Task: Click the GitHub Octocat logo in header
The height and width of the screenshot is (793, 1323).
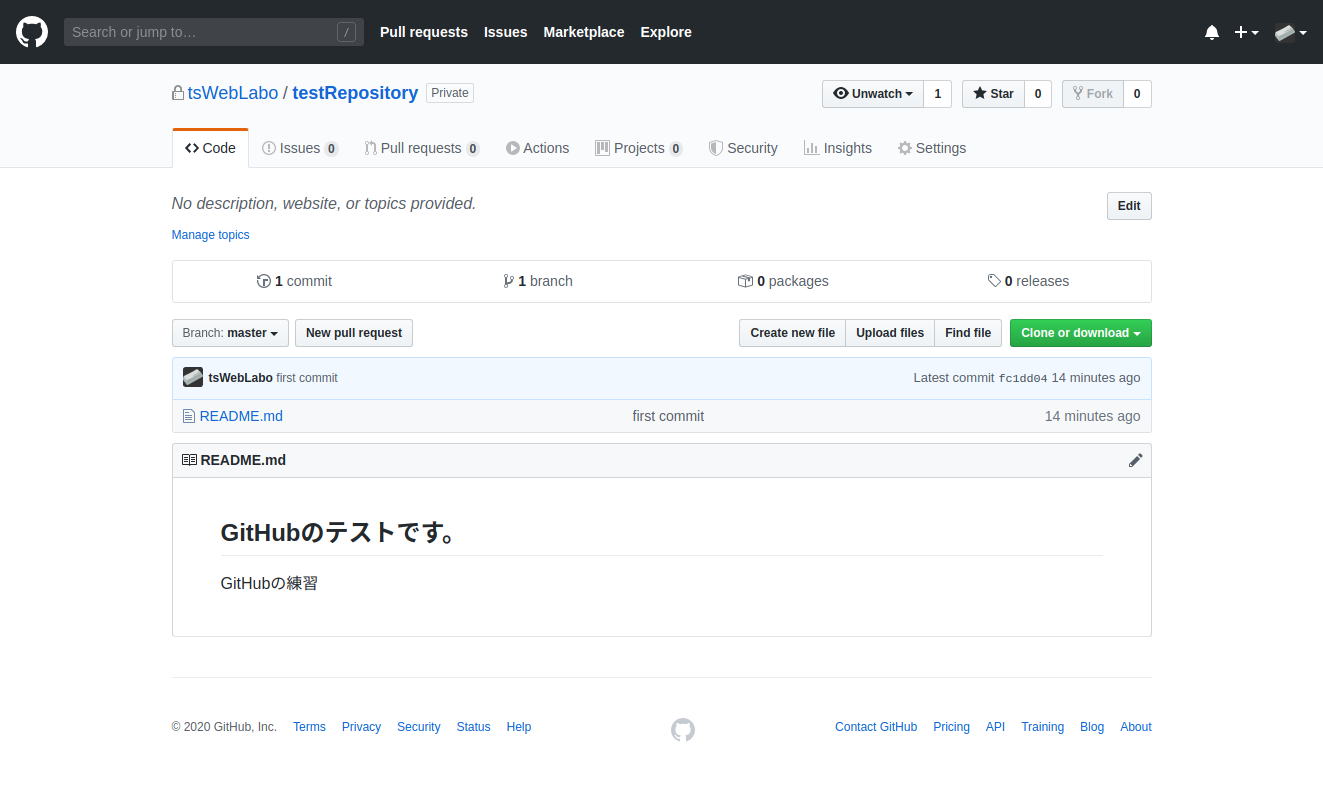Action: (x=32, y=32)
